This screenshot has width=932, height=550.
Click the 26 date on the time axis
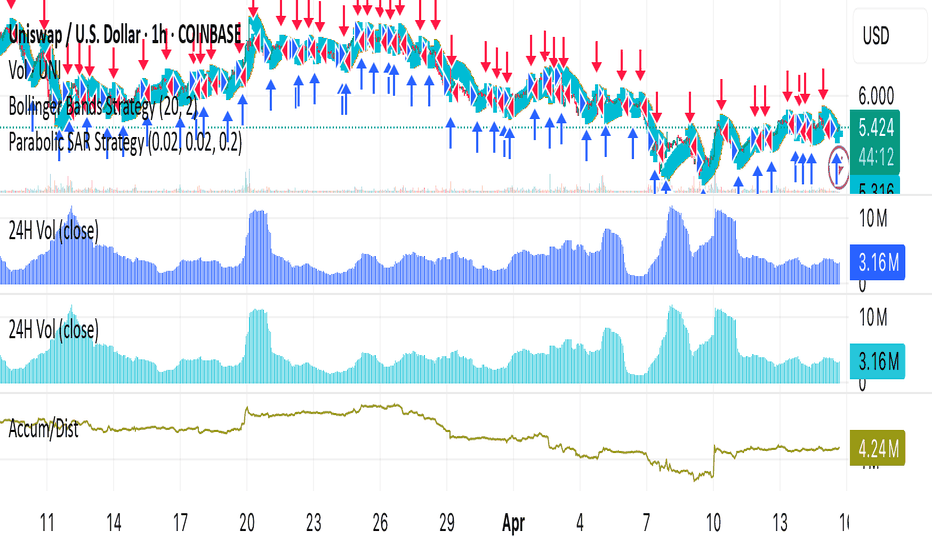(x=380, y=523)
